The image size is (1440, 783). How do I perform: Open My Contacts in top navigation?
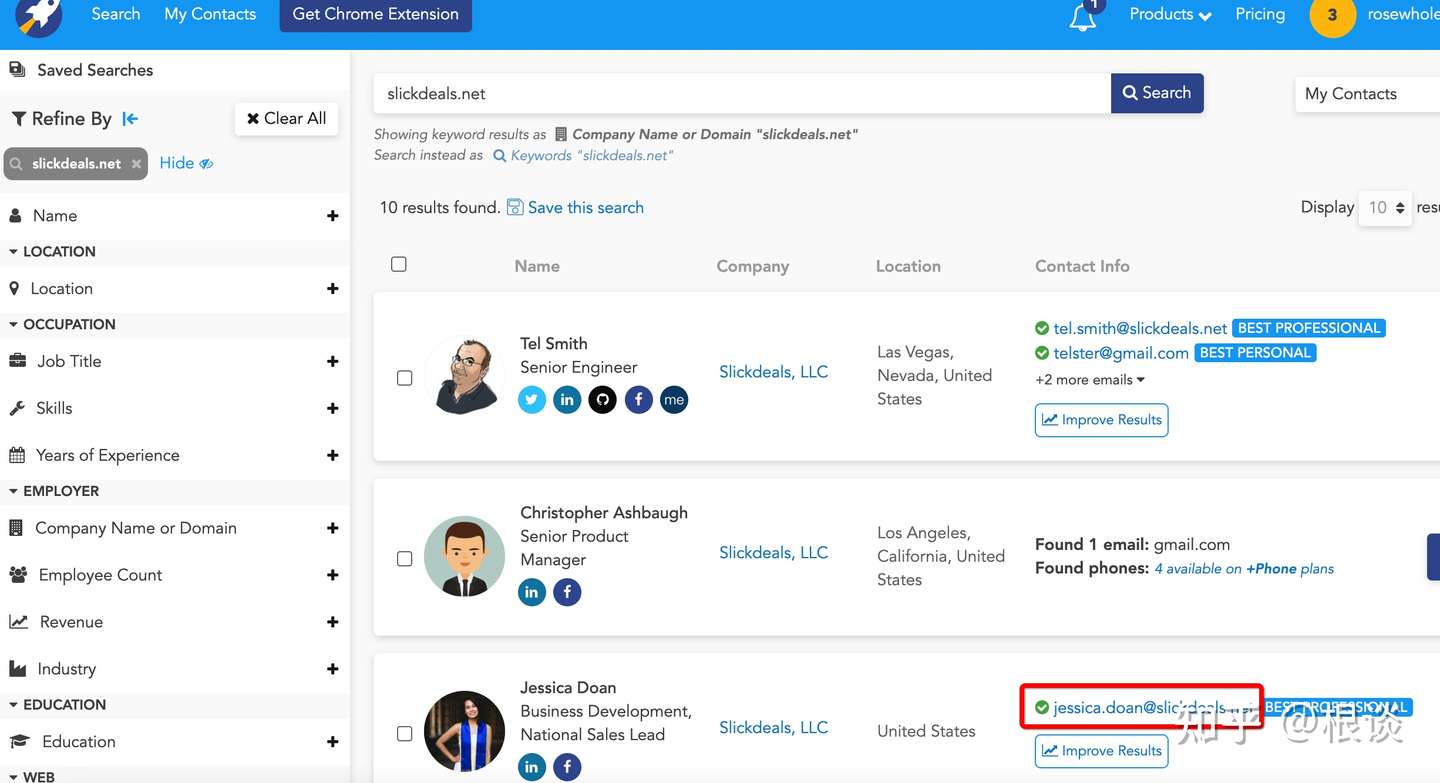tap(210, 14)
